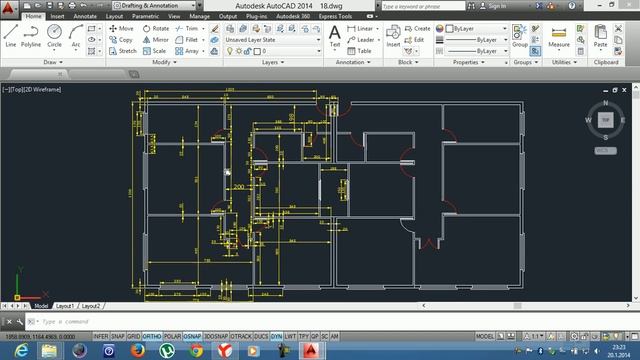Viewport: 640px width, 360px height.
Task: Click the Trim tool
Action: tap(187, 29)
